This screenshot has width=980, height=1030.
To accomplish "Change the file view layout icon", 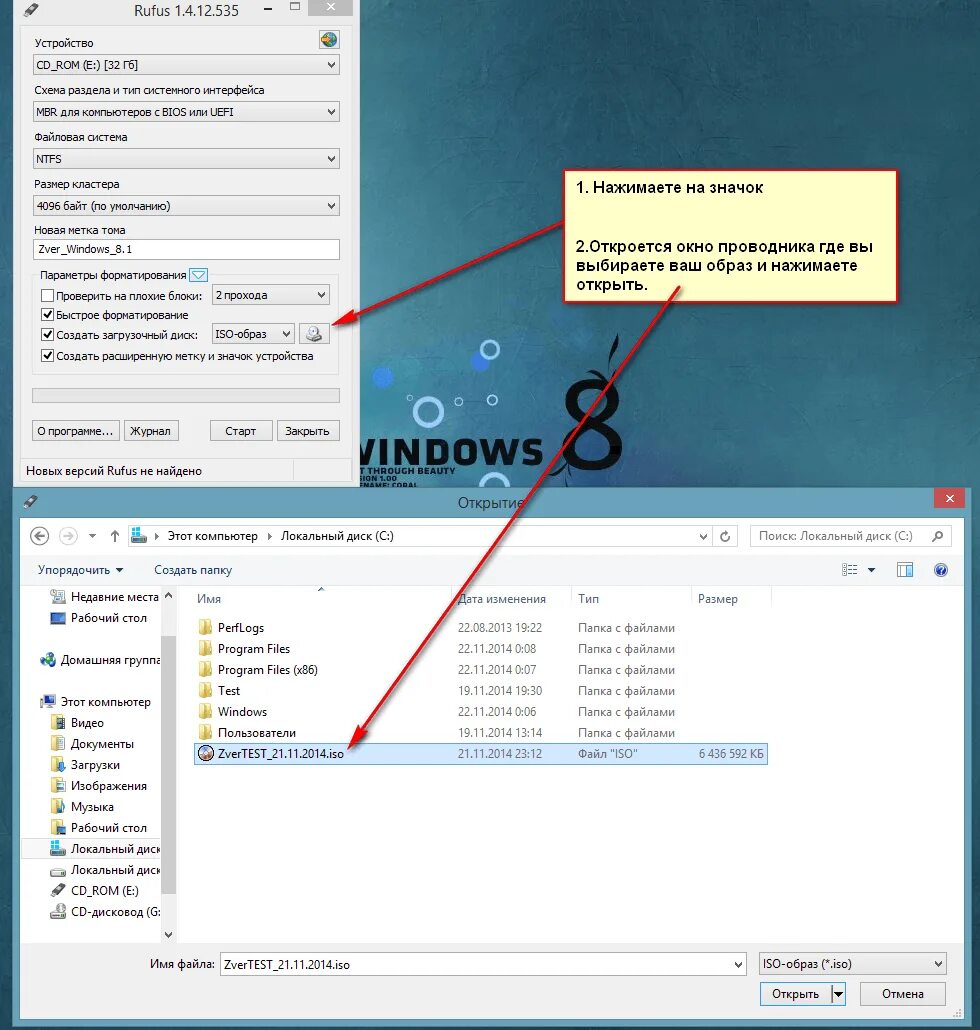I will click(849, 570).
